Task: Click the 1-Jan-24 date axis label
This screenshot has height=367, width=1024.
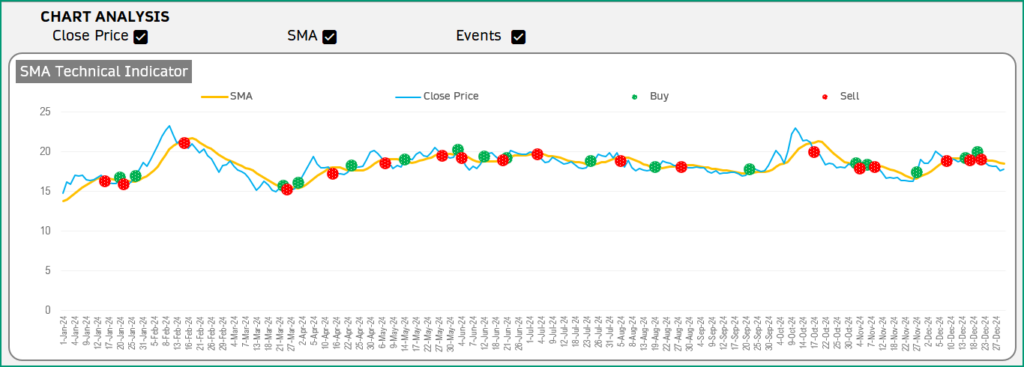Action: tap(63, 330)
